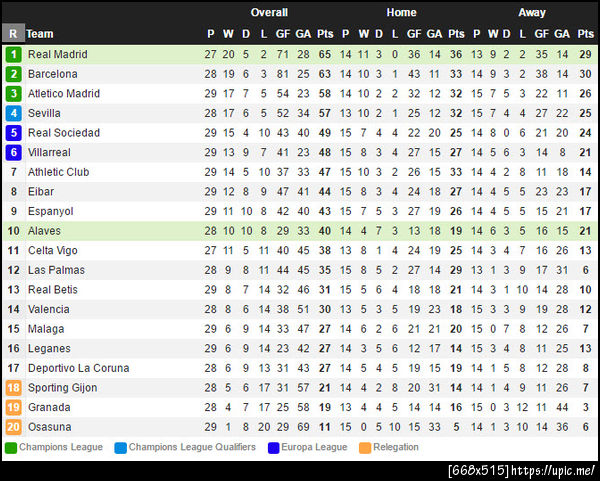
Task: Click the Deportivo La Coruna team name
Action: tap(78, 368)
